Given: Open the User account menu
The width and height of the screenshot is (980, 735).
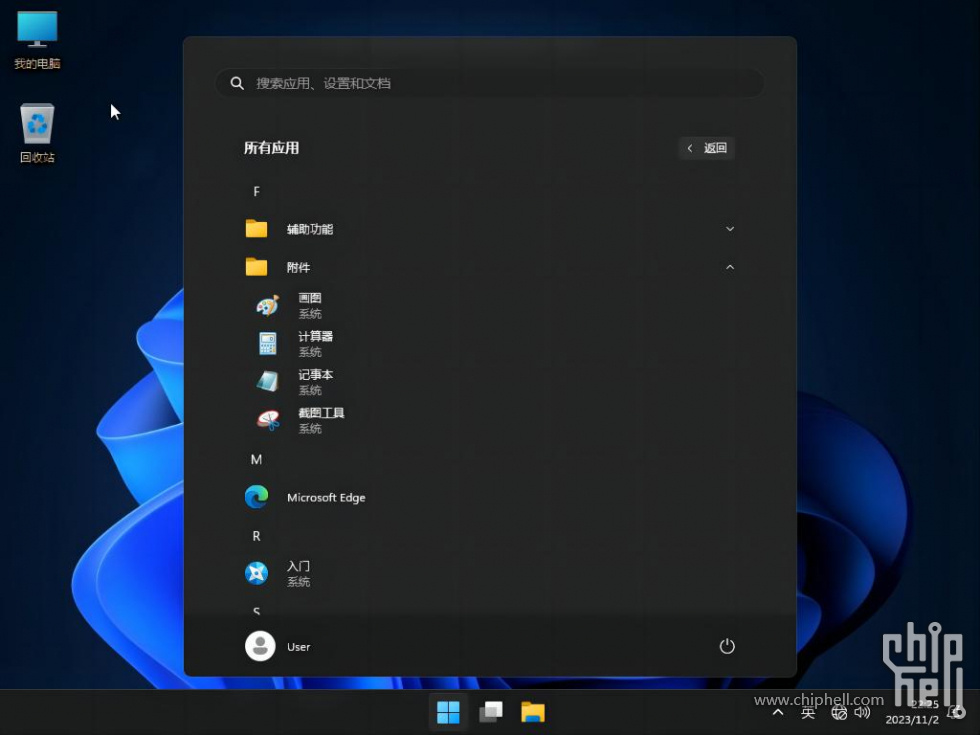Looking at the screenshot, I should tap(278, 646).
